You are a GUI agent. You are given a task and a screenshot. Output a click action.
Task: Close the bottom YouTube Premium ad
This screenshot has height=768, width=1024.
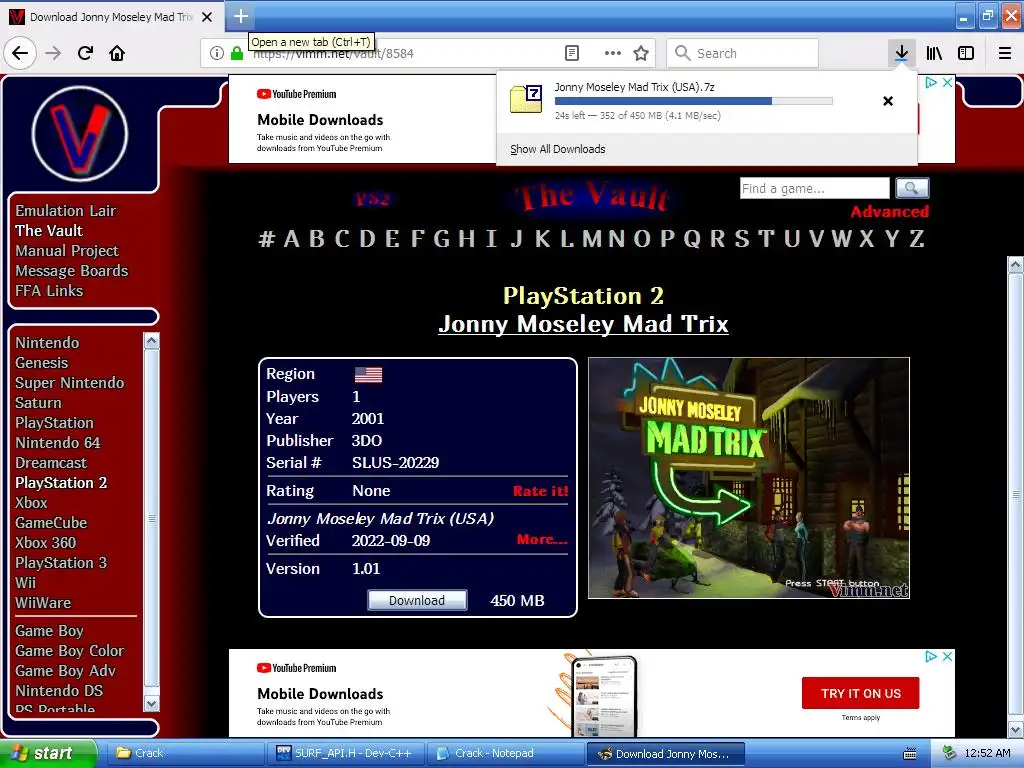(947, 656)
